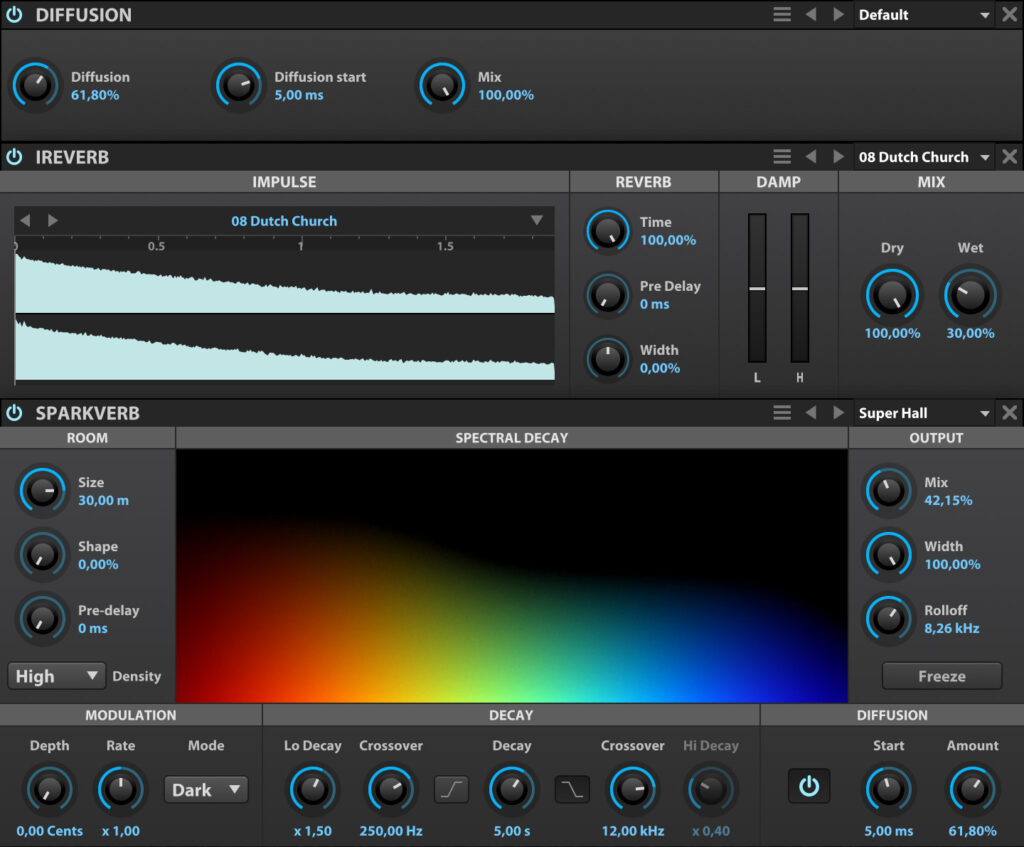Click the previous-preset arrow in the IReverb header
This screenshot has width=1024, height=847.
pyautogui.click(x=811, y=156)
